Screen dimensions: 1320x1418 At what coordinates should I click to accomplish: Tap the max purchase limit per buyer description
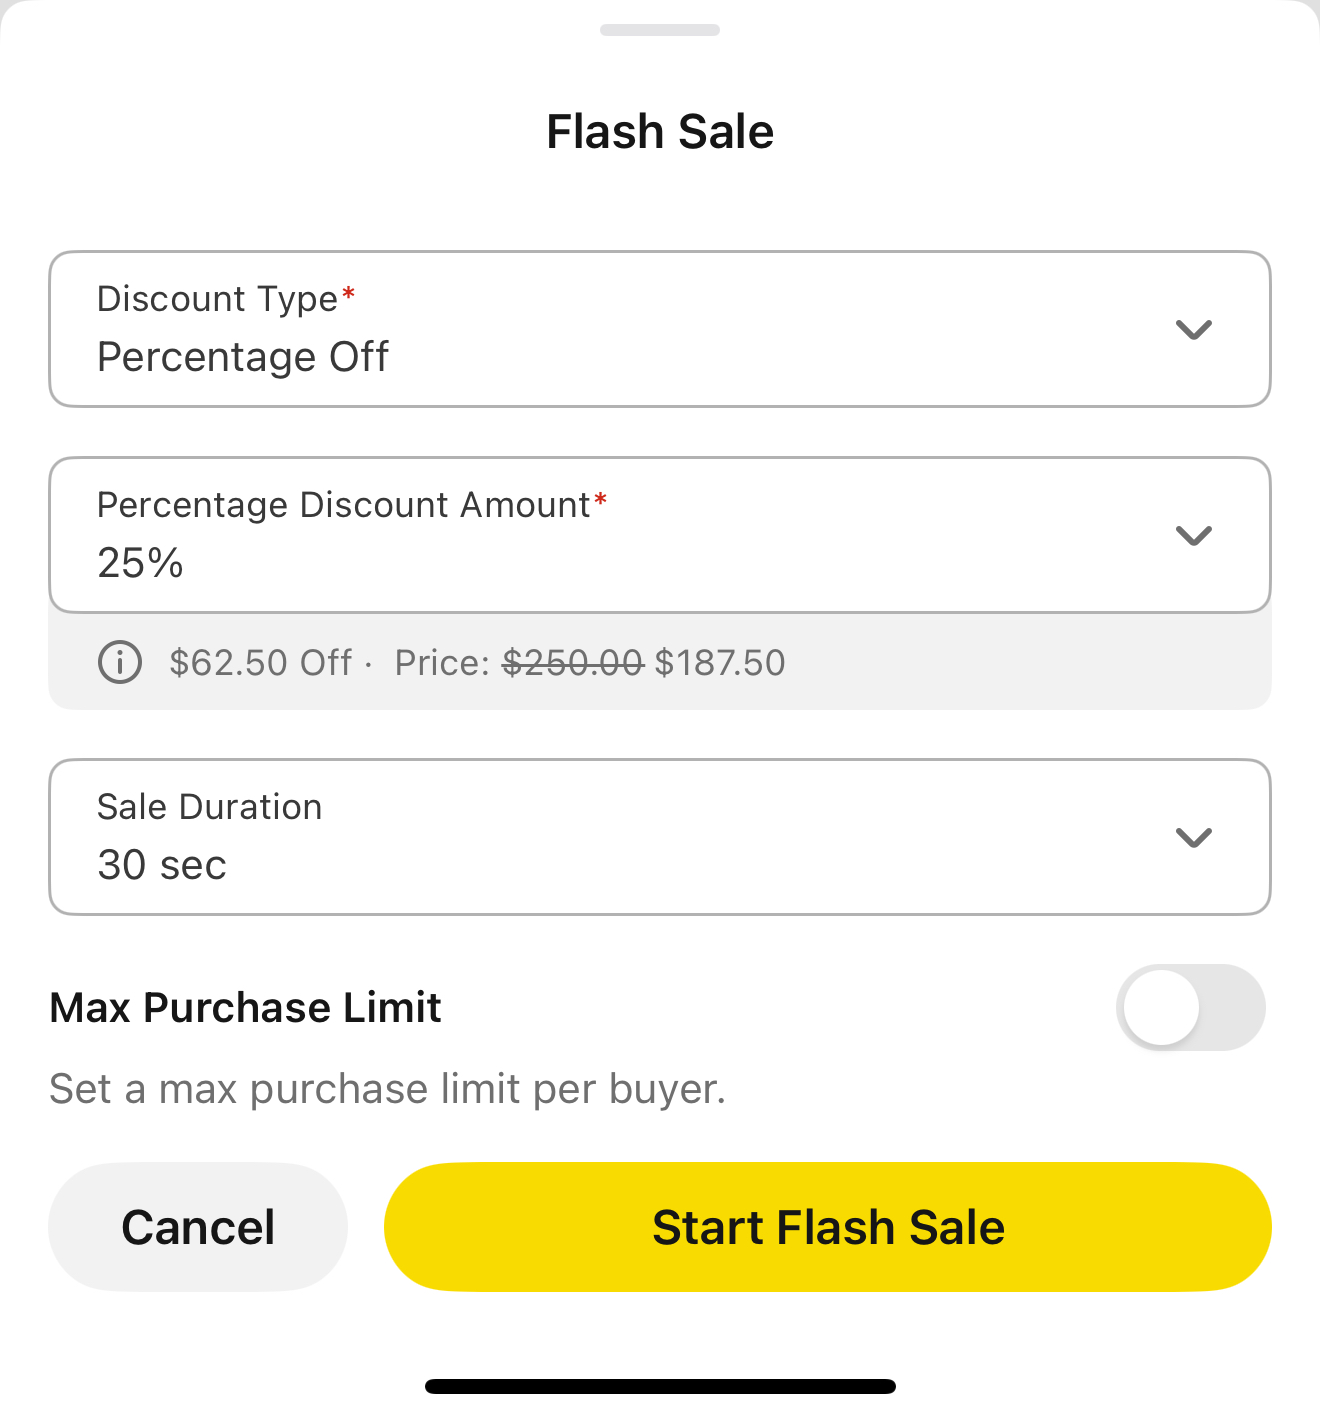pos(388,1089)
